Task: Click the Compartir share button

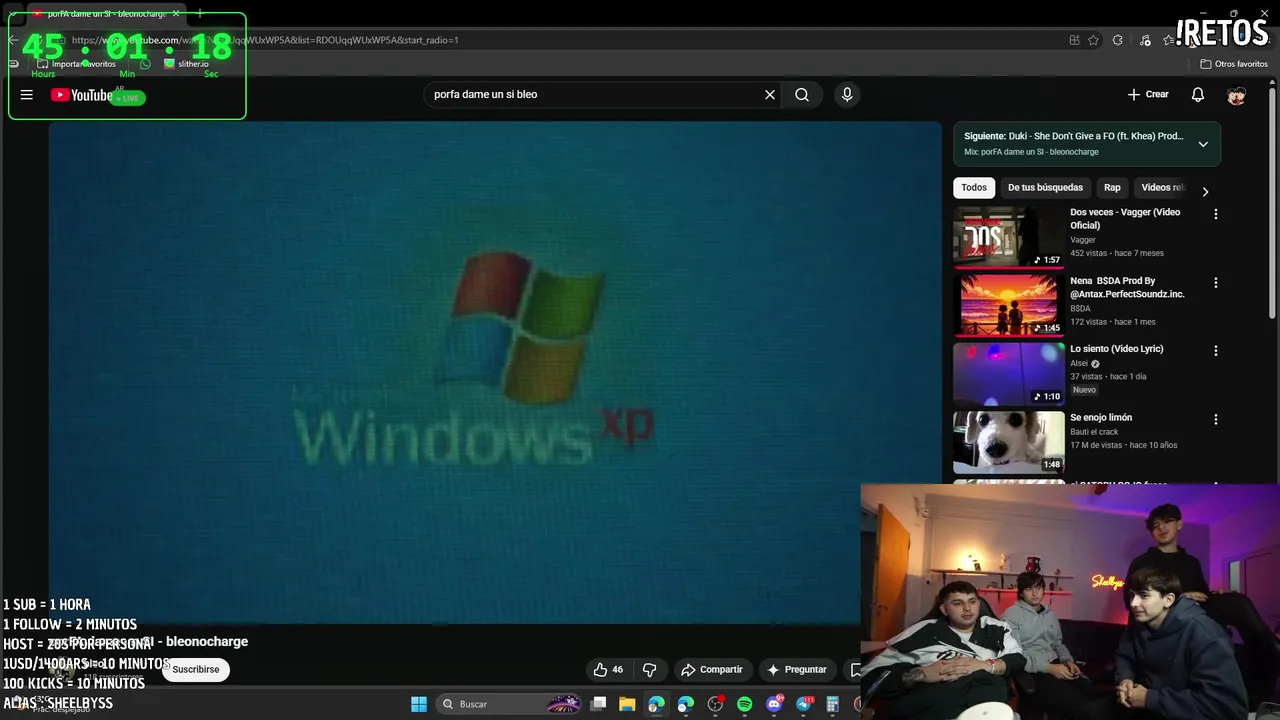Action: pos(712,670)
